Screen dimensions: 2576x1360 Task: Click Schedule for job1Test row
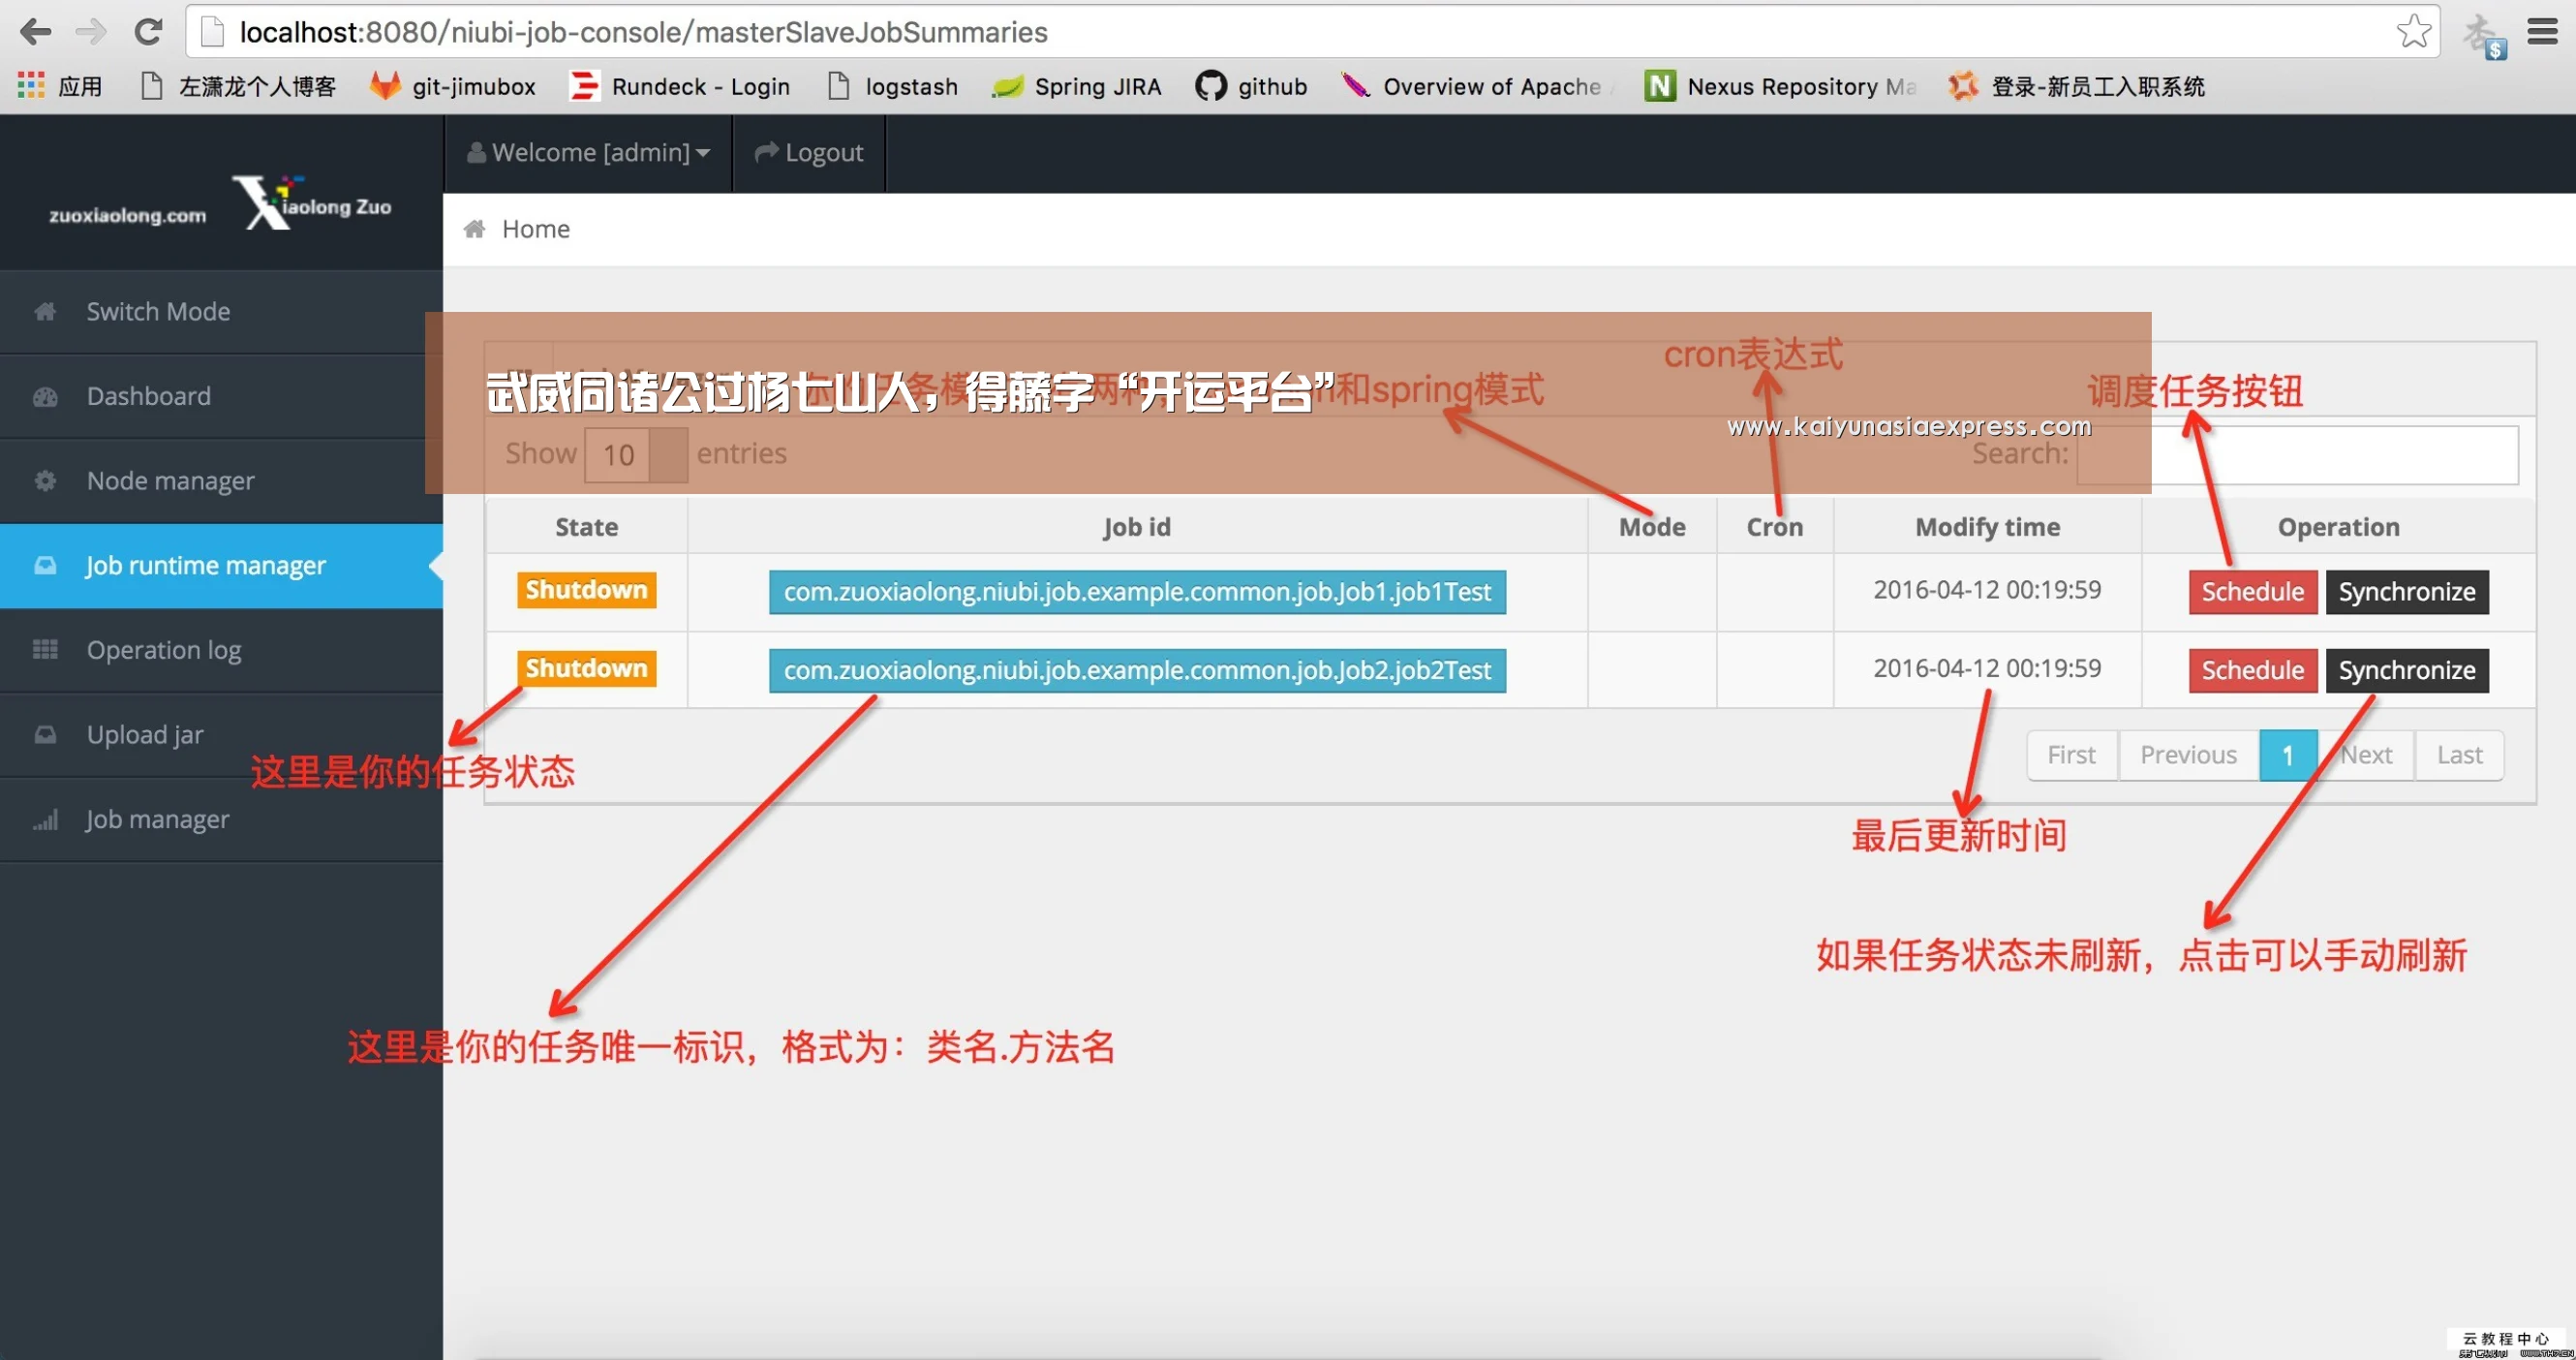point(2252,591)
